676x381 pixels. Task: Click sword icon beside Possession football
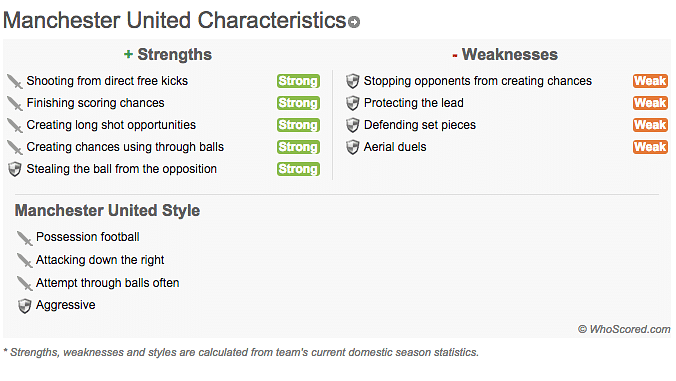point(24,237)
